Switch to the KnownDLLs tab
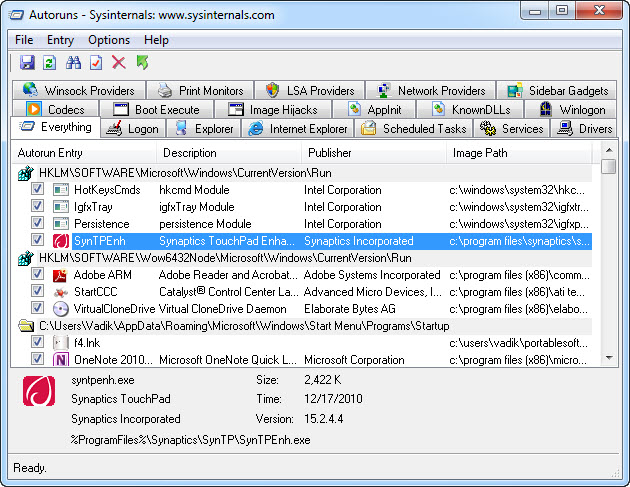This screenshot has width=630, height=487. (x=470, y=110)
